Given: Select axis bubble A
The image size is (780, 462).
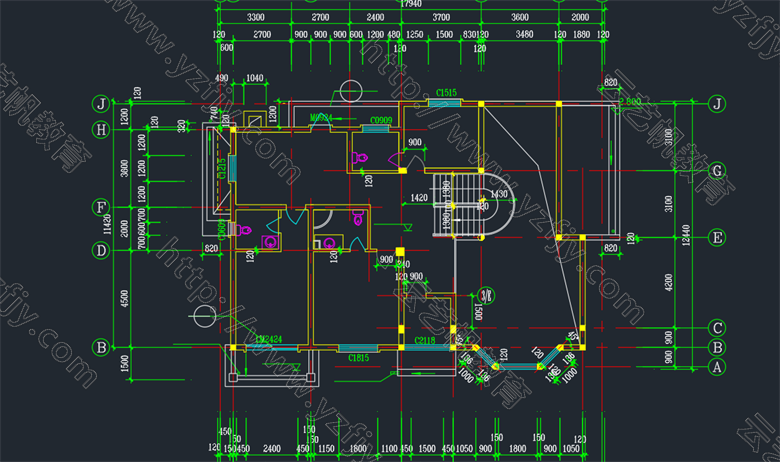Looking at the screenshot, I should pos(717,367).
